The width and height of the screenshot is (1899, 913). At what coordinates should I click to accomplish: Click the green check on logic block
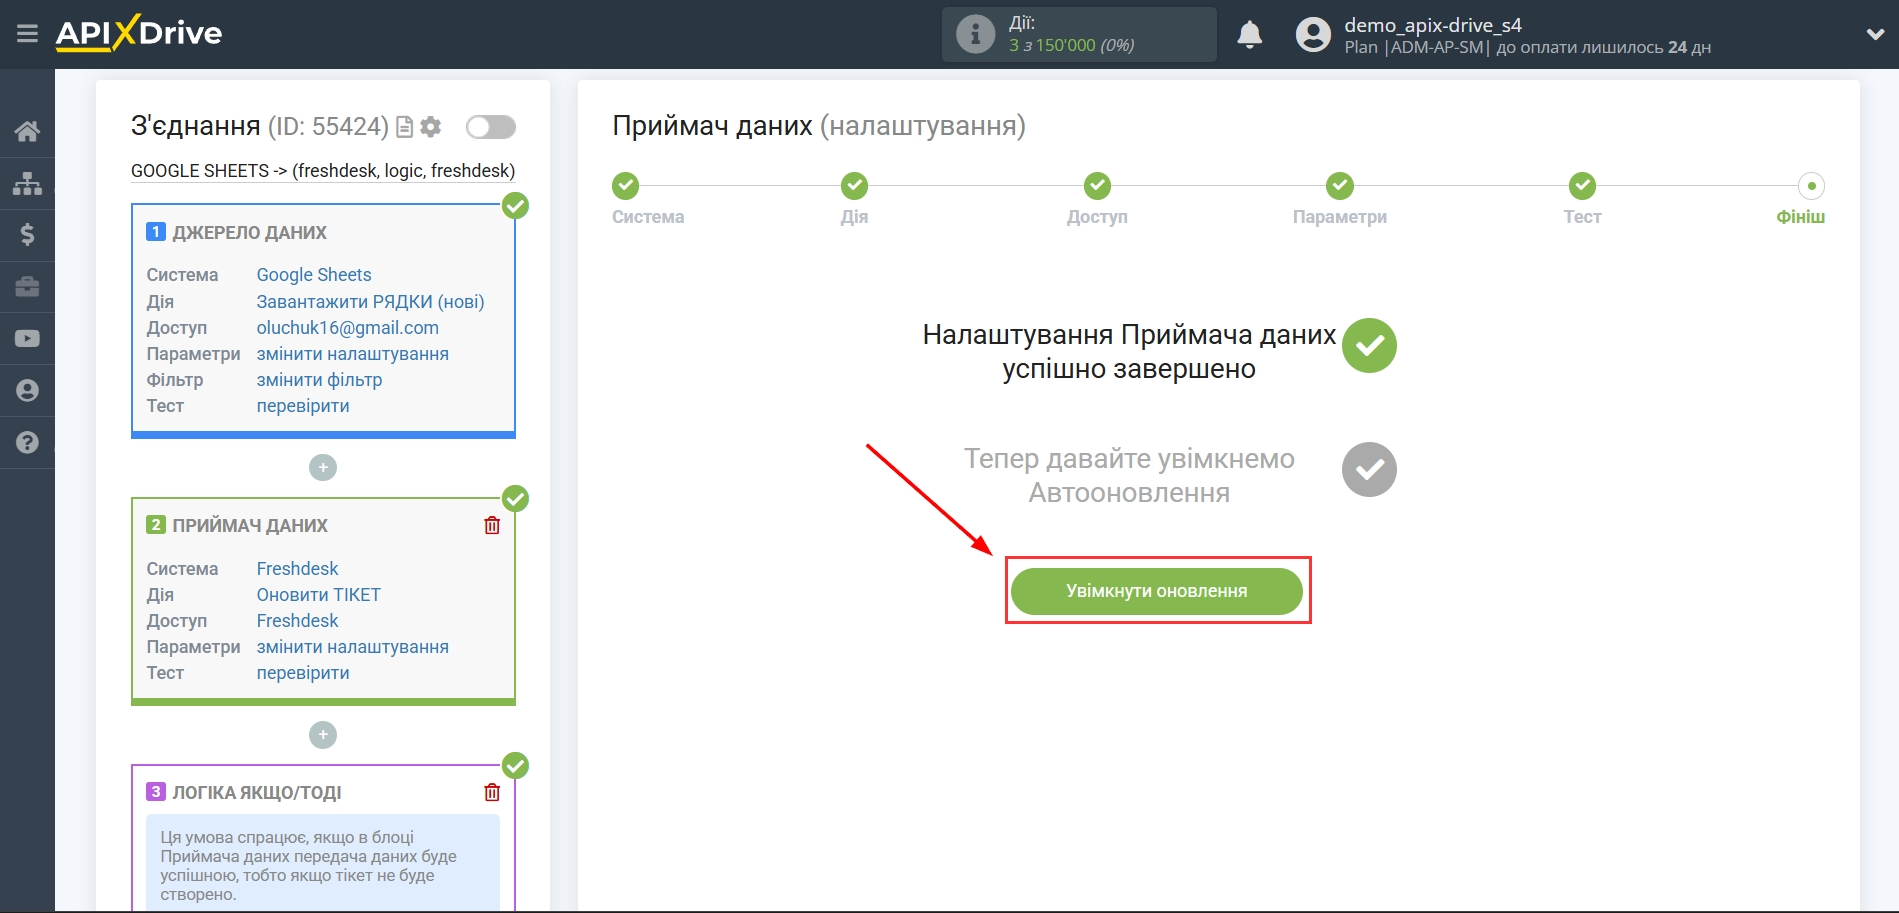(x=515, y=766)
